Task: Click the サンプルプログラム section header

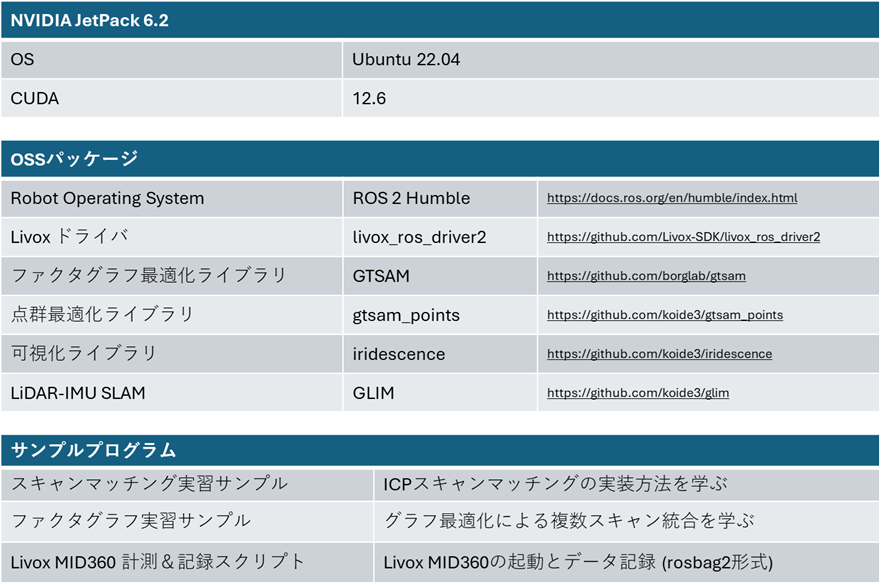Action: [x=93, y=450]
